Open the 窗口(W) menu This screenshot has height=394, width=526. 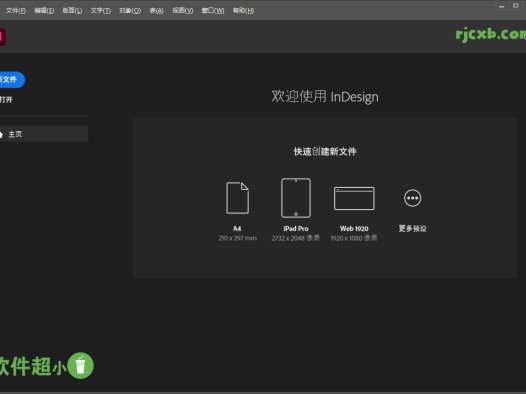click(213, 10)
